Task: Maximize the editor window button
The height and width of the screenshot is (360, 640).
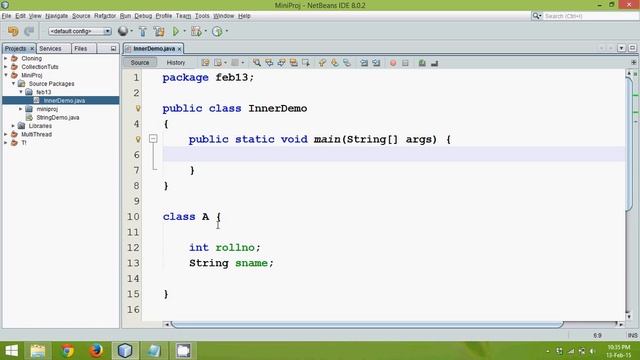Action: pos(632,48)
